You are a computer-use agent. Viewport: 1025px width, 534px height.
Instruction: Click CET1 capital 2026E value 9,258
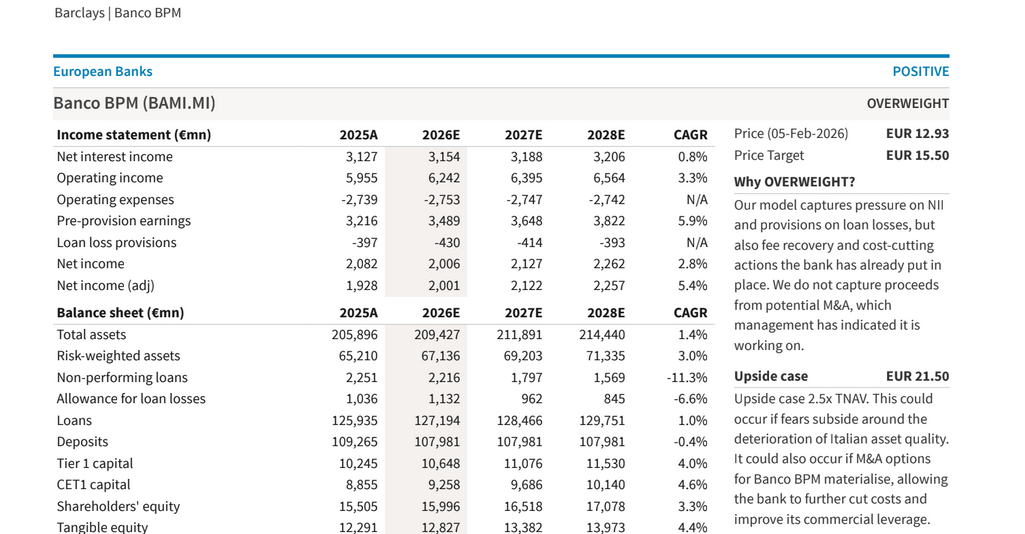pyautogui.click(x=444, y=485)
